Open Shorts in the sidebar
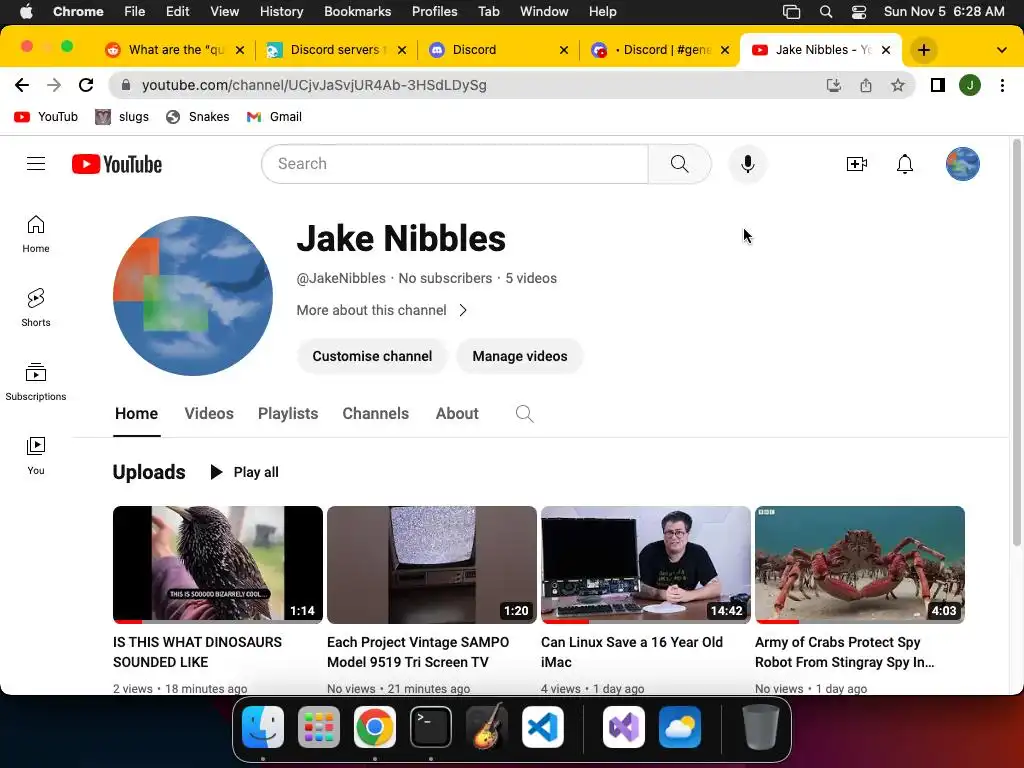 click(36, 308)
